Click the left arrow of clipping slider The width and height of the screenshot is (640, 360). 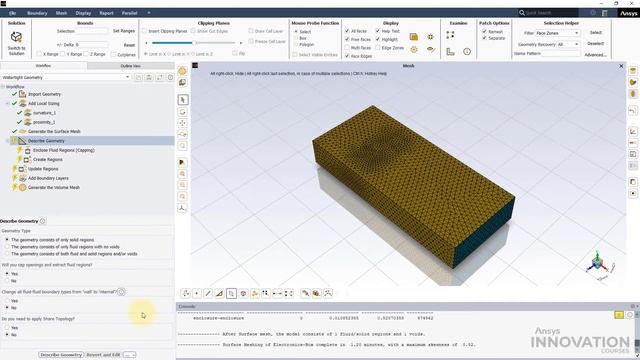[146, 42]
